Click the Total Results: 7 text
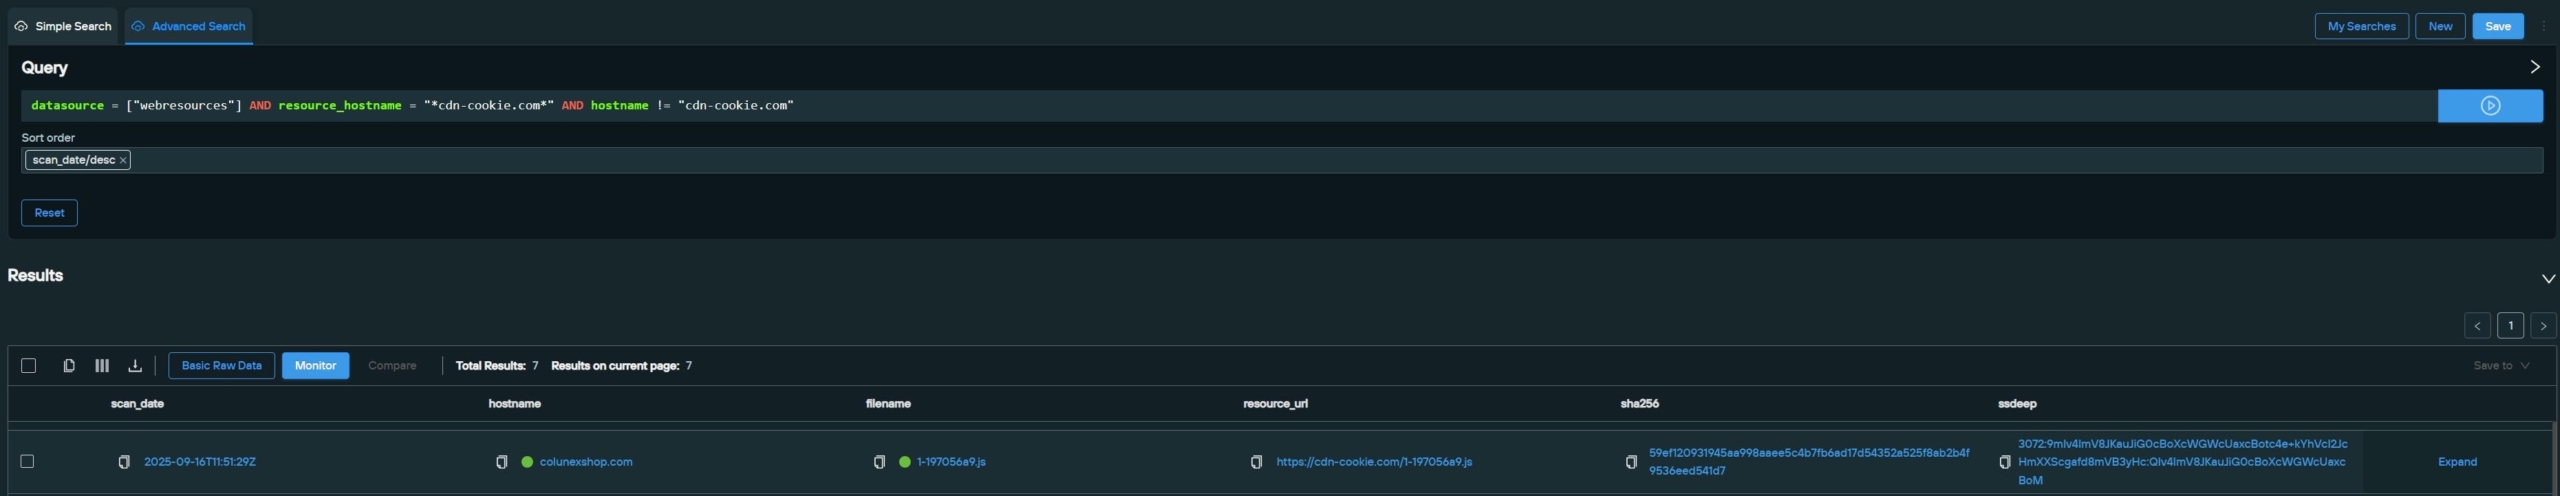2560x496 pixels. pyautogui.click(x=497, y=366)
